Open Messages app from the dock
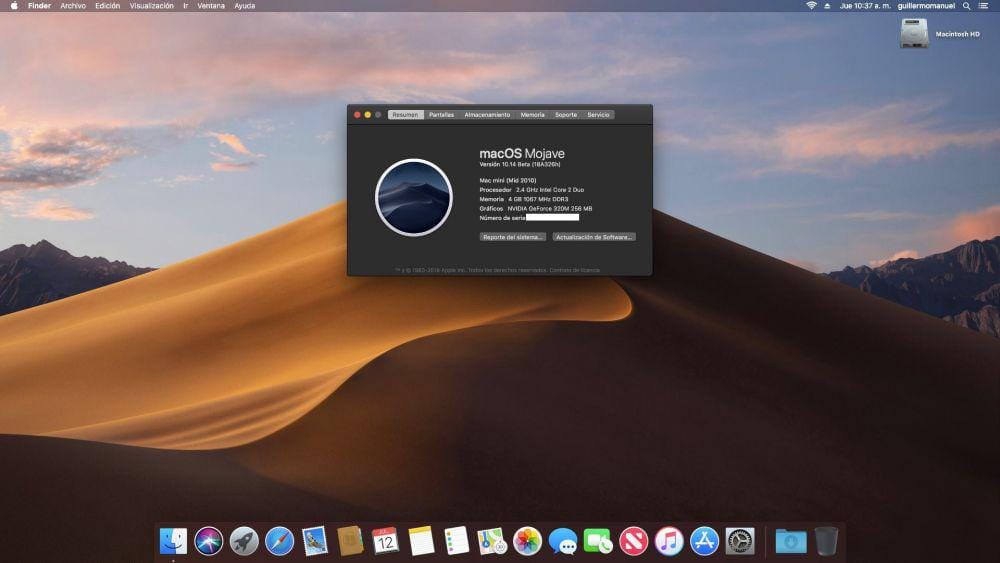Viewport: 1000px width, 563px height. [x=563, y=541]
